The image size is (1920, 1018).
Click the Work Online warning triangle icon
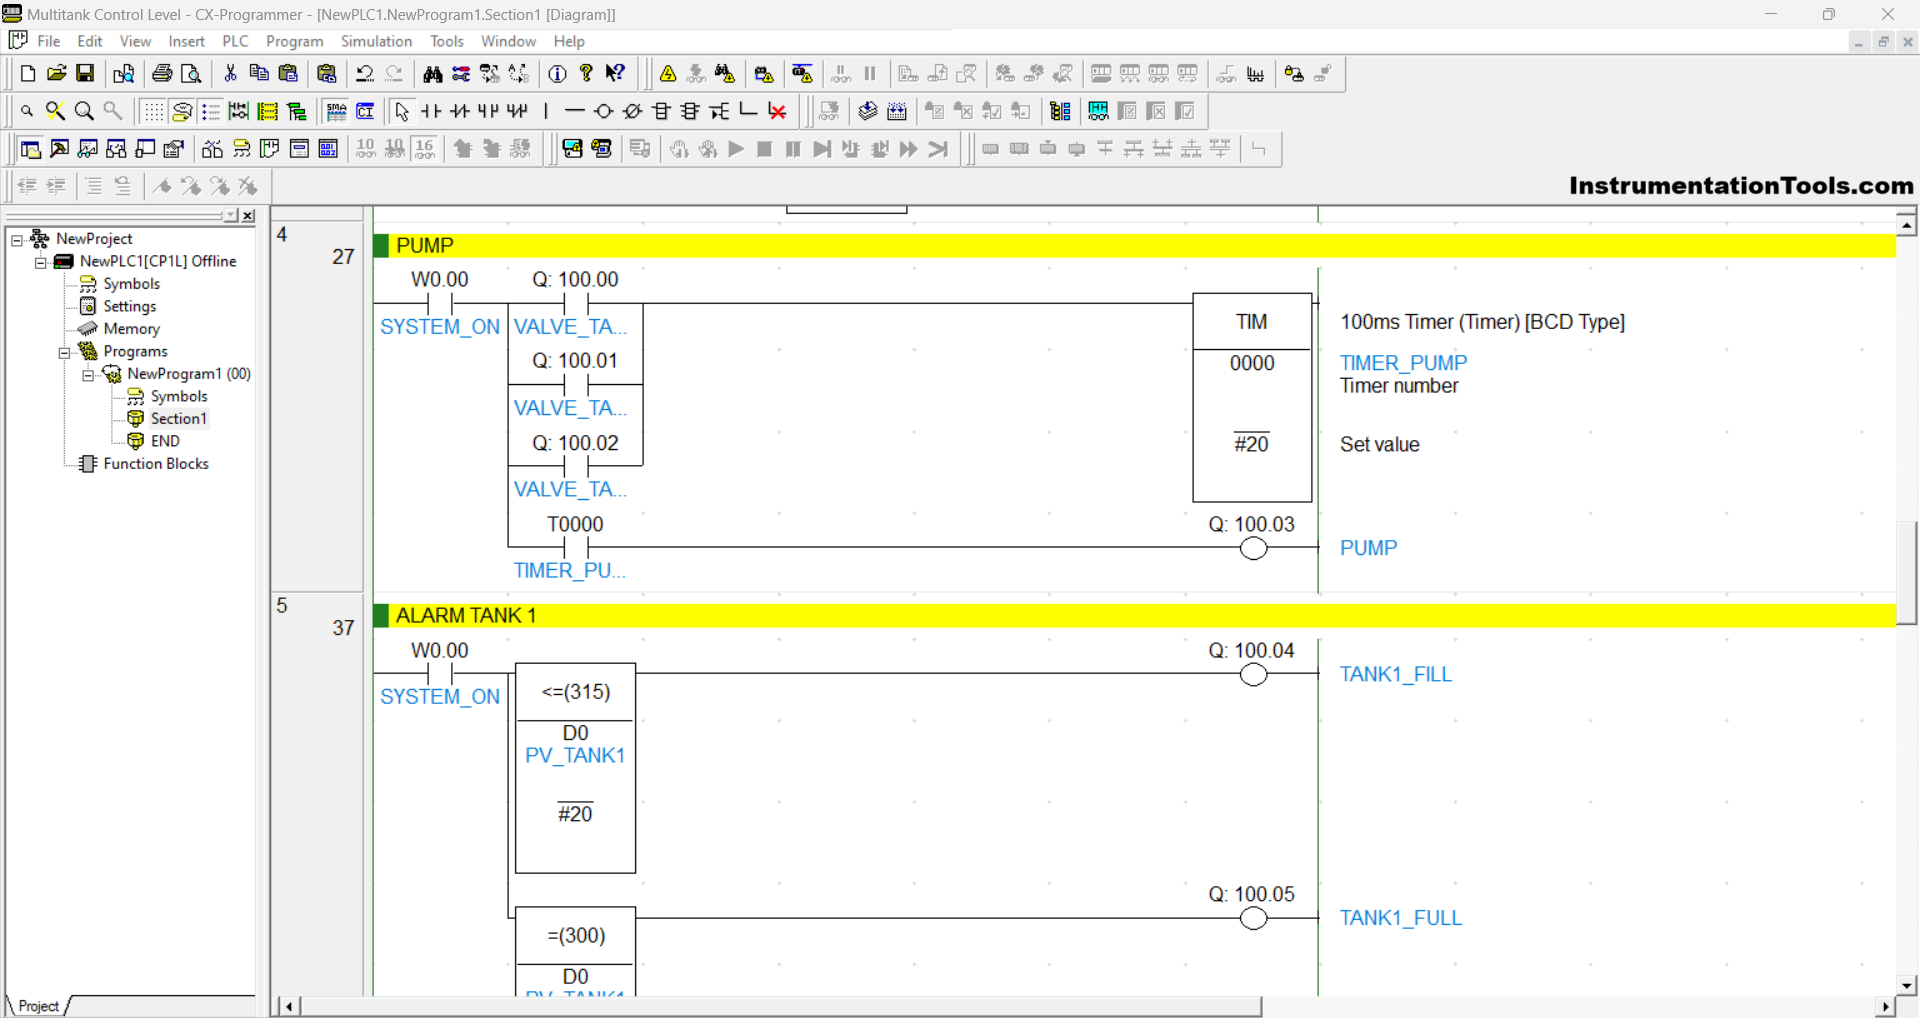[668, 73]
